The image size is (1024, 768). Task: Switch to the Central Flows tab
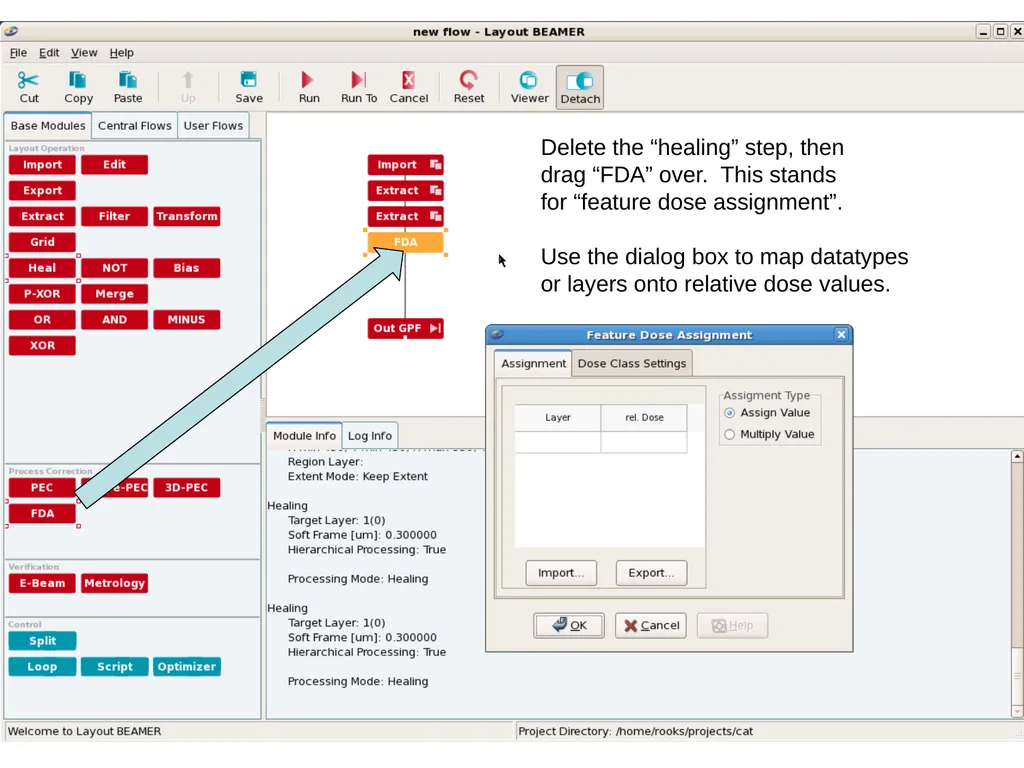135,126
